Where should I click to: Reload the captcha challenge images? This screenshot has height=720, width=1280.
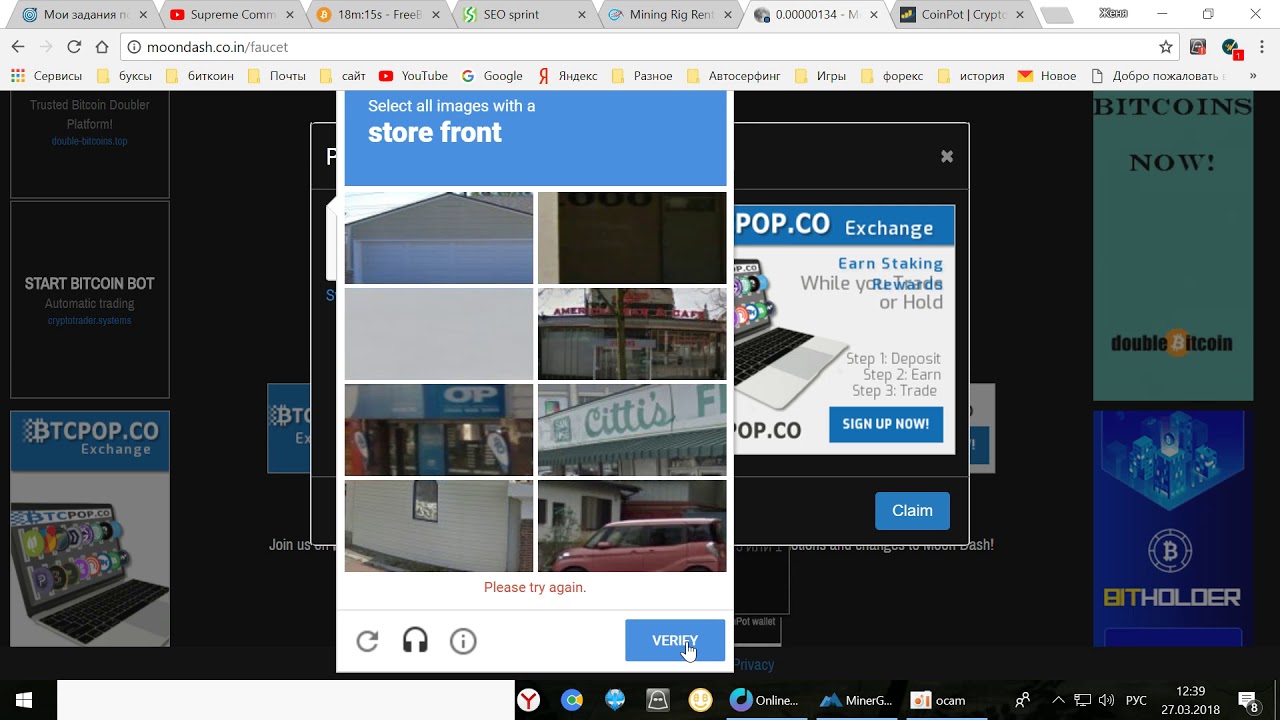coord(367,641)
